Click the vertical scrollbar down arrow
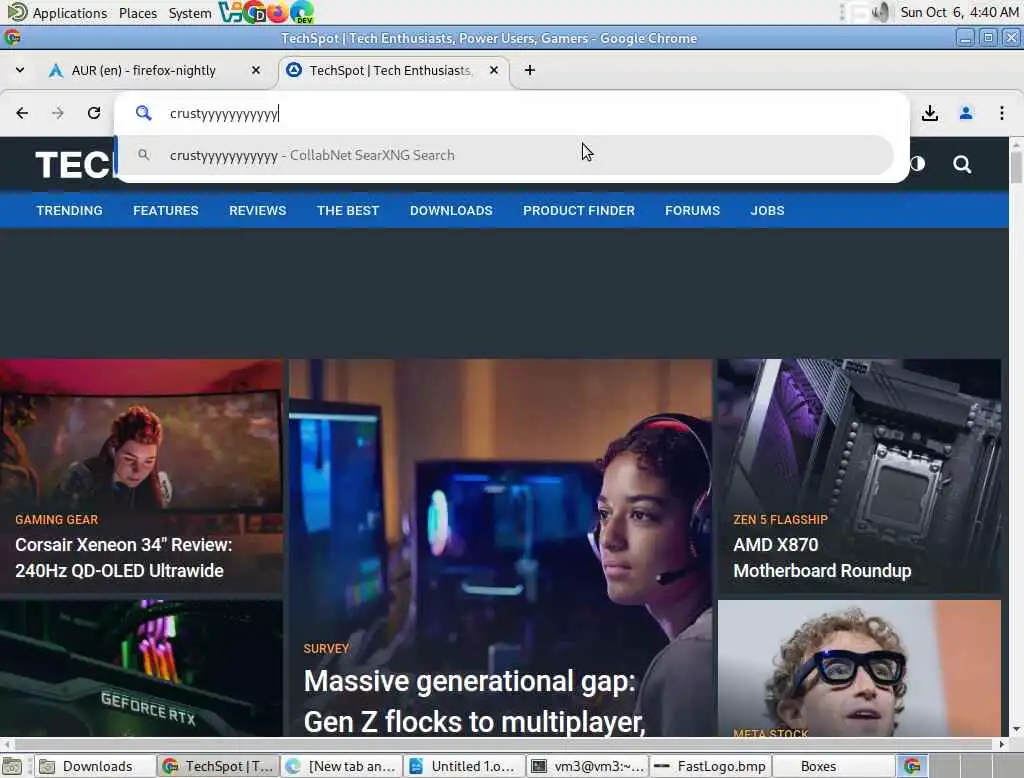 [x=1016, y=730]
